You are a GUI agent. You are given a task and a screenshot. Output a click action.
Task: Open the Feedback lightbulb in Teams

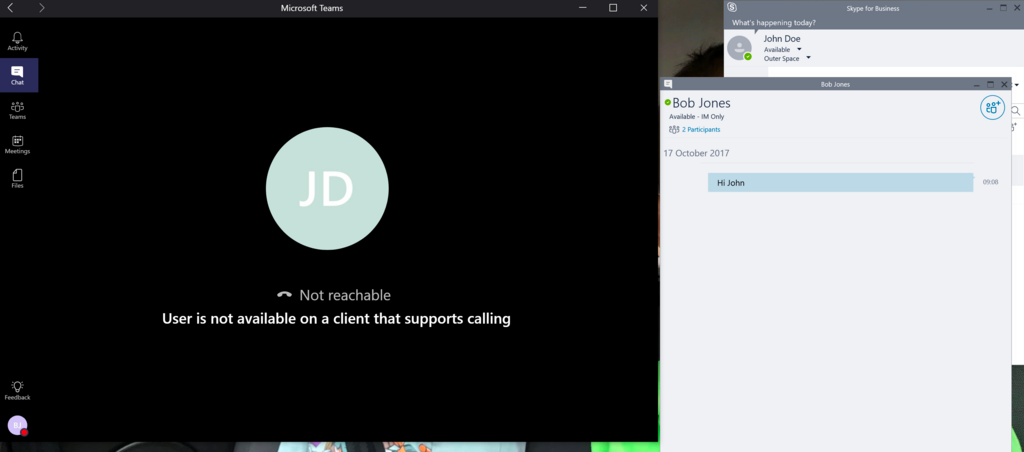coord(18,391)
